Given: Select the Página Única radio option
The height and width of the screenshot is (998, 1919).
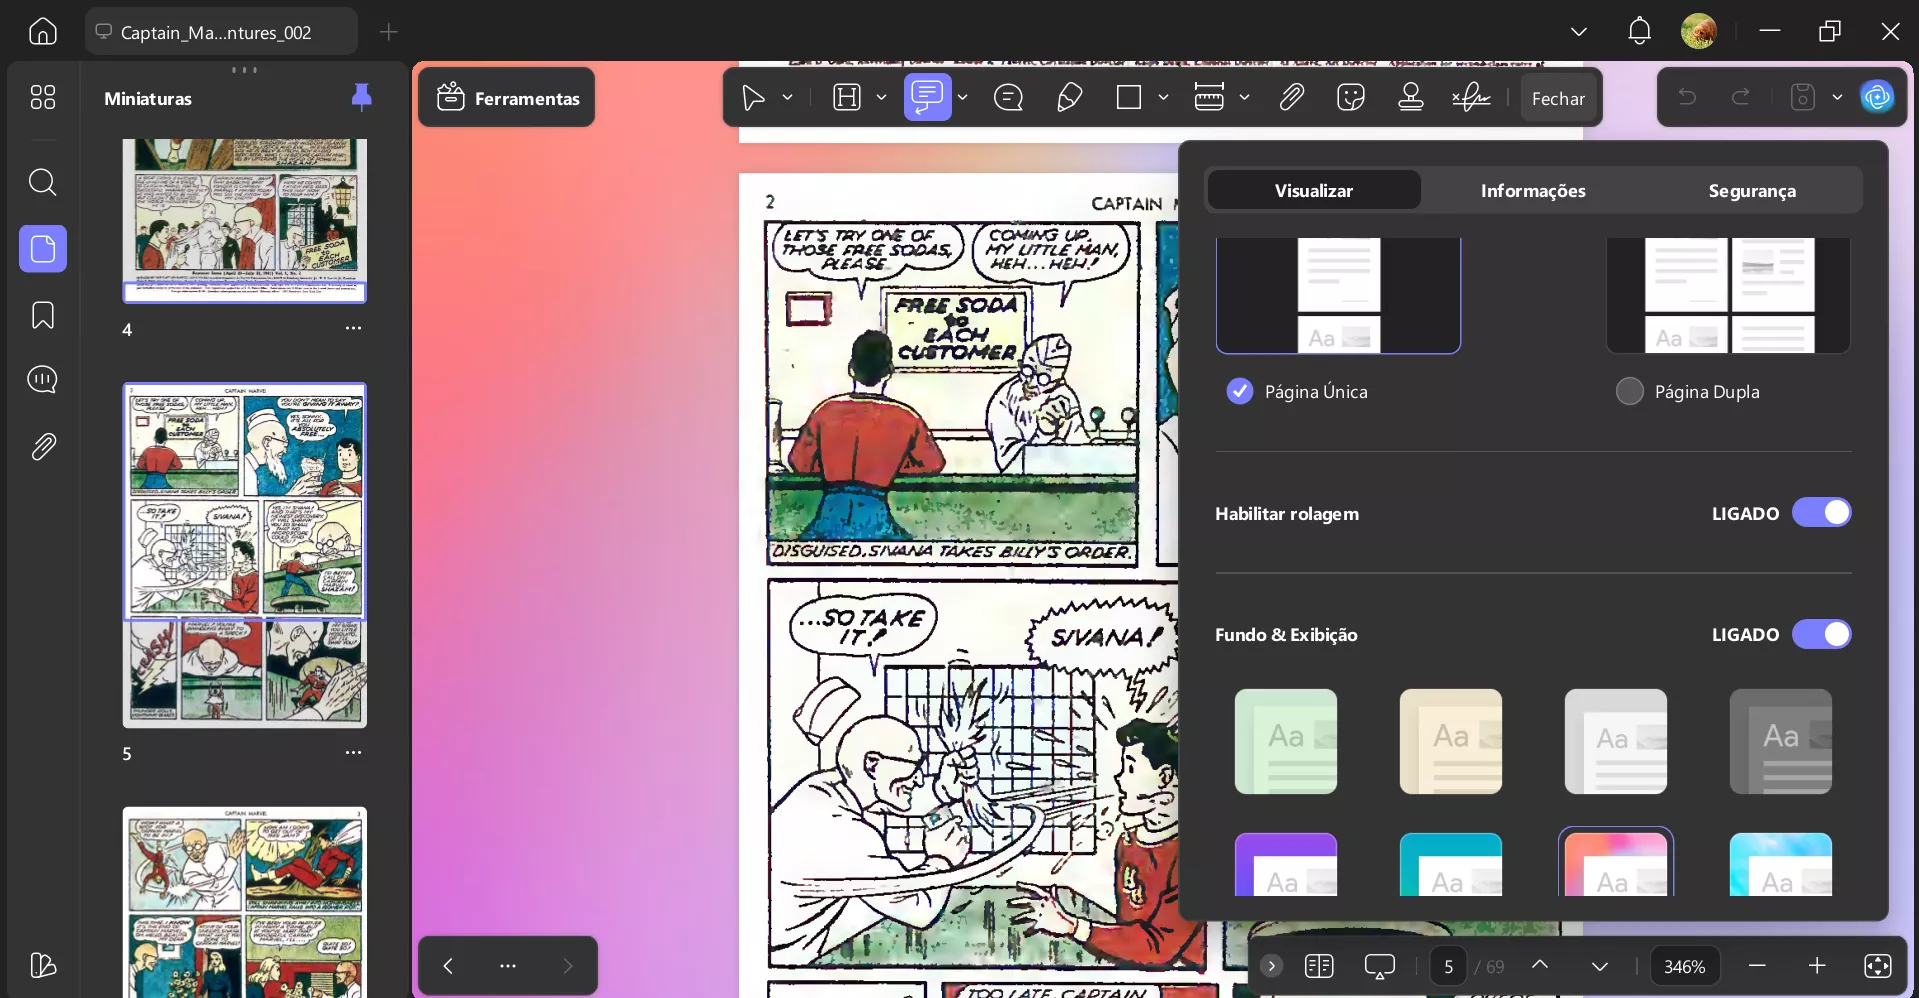Looking at the screenshot, I should (1239, 391).
